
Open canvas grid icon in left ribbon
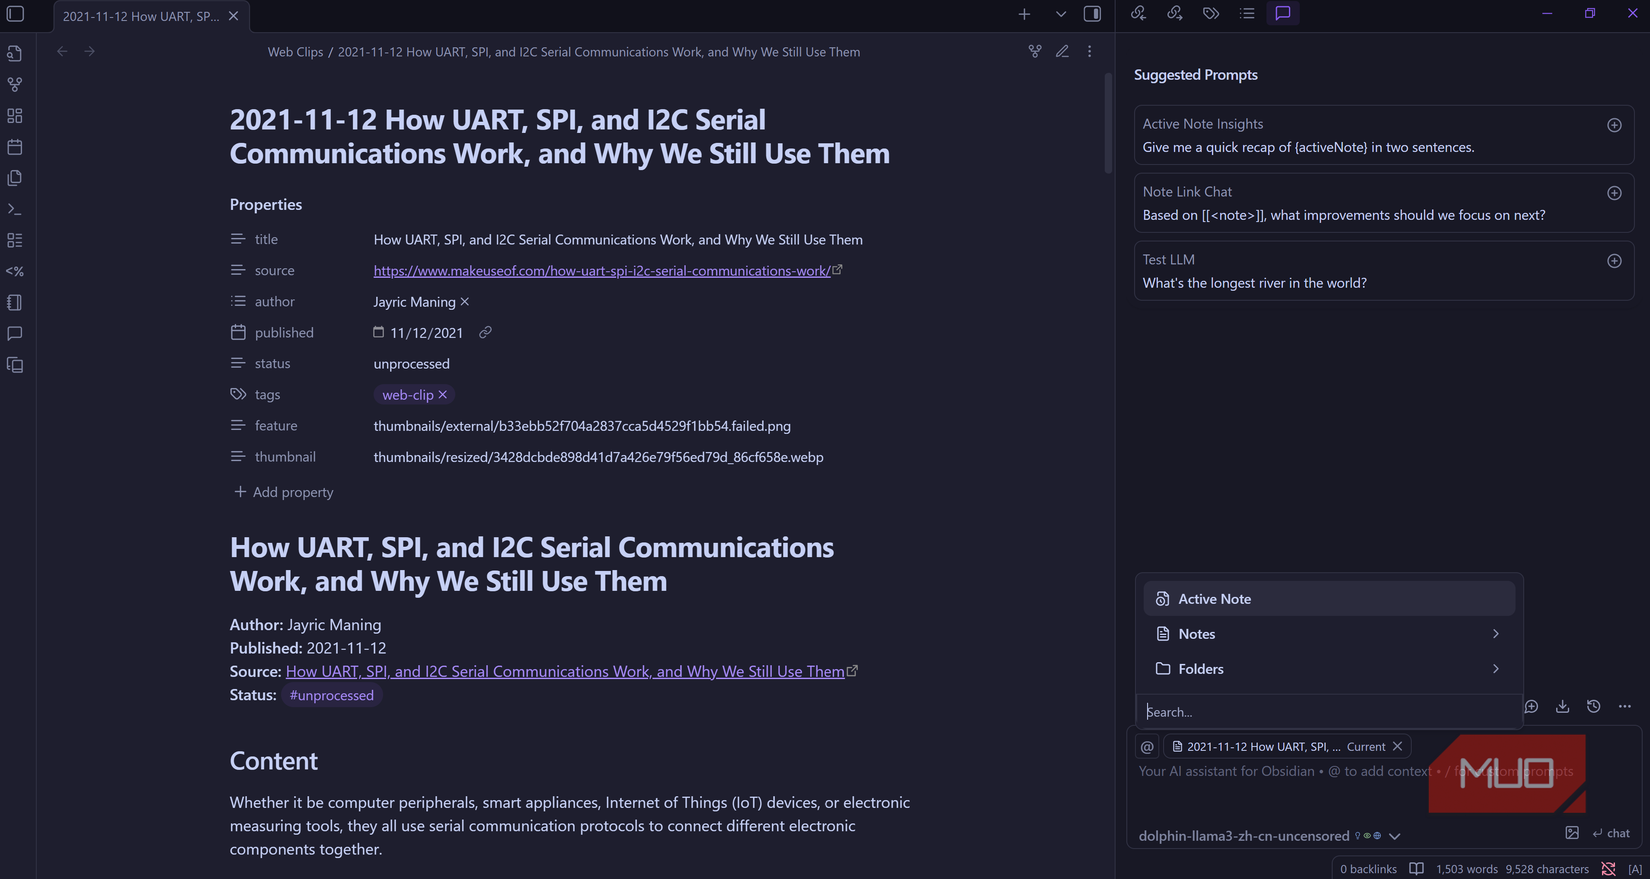pos(15,116)
